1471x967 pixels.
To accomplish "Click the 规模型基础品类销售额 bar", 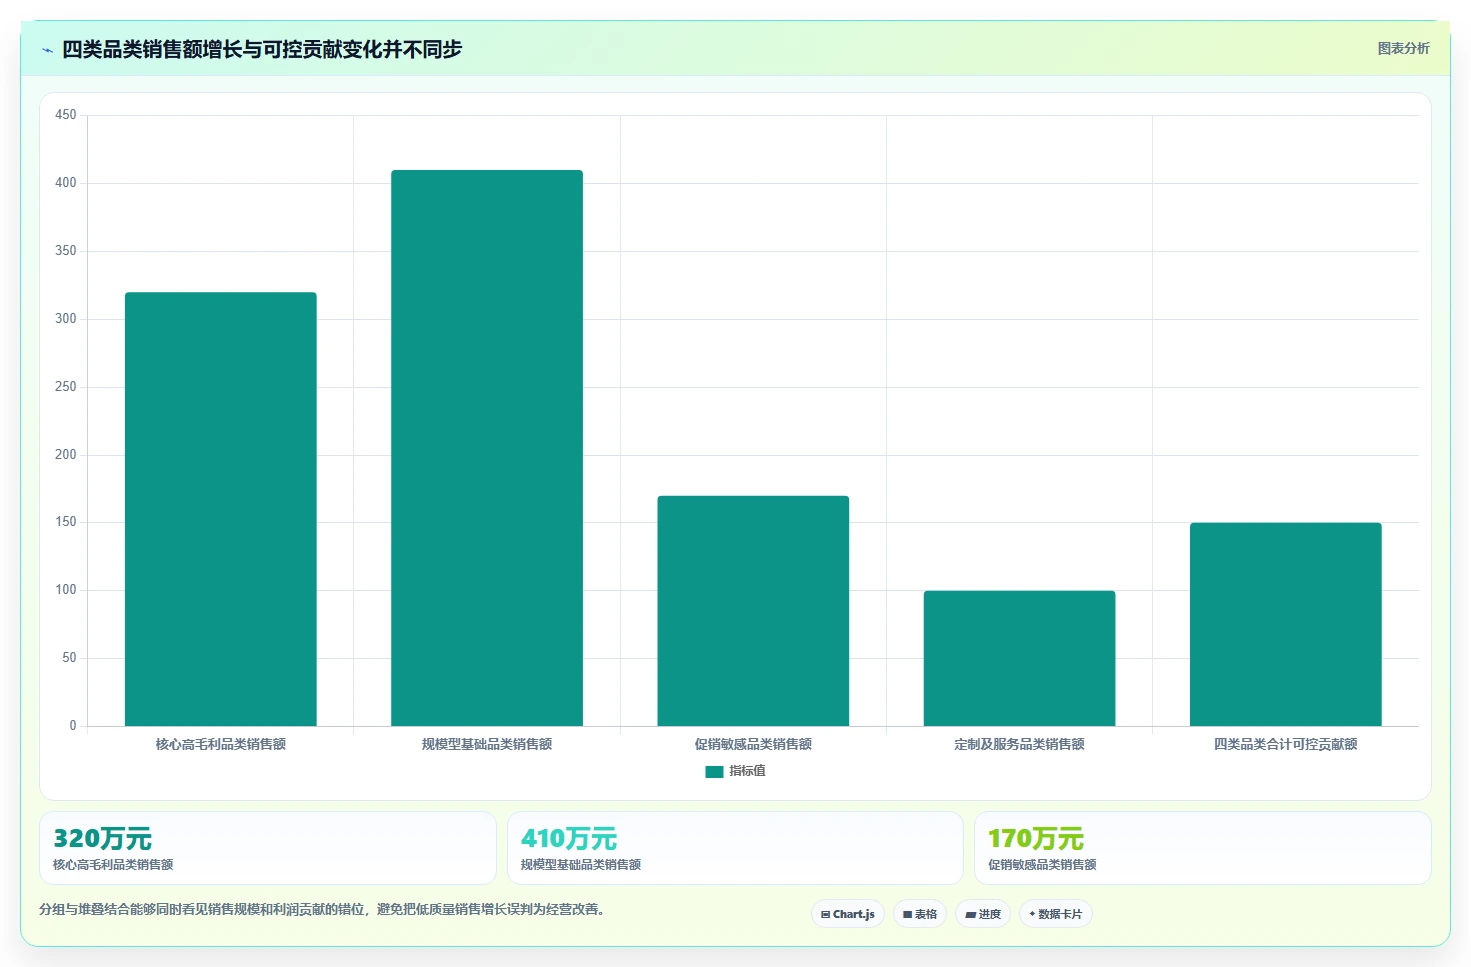I will [487, 448].
